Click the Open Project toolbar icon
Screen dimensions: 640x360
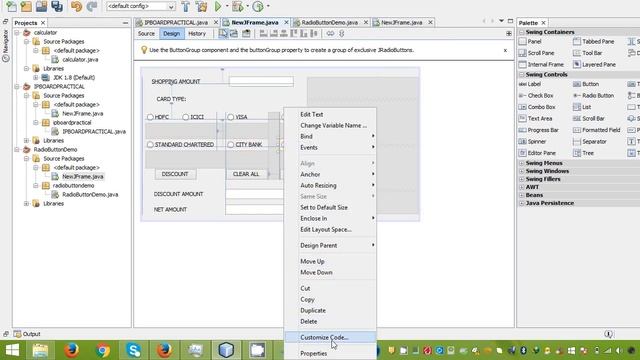tap(41, 6)
